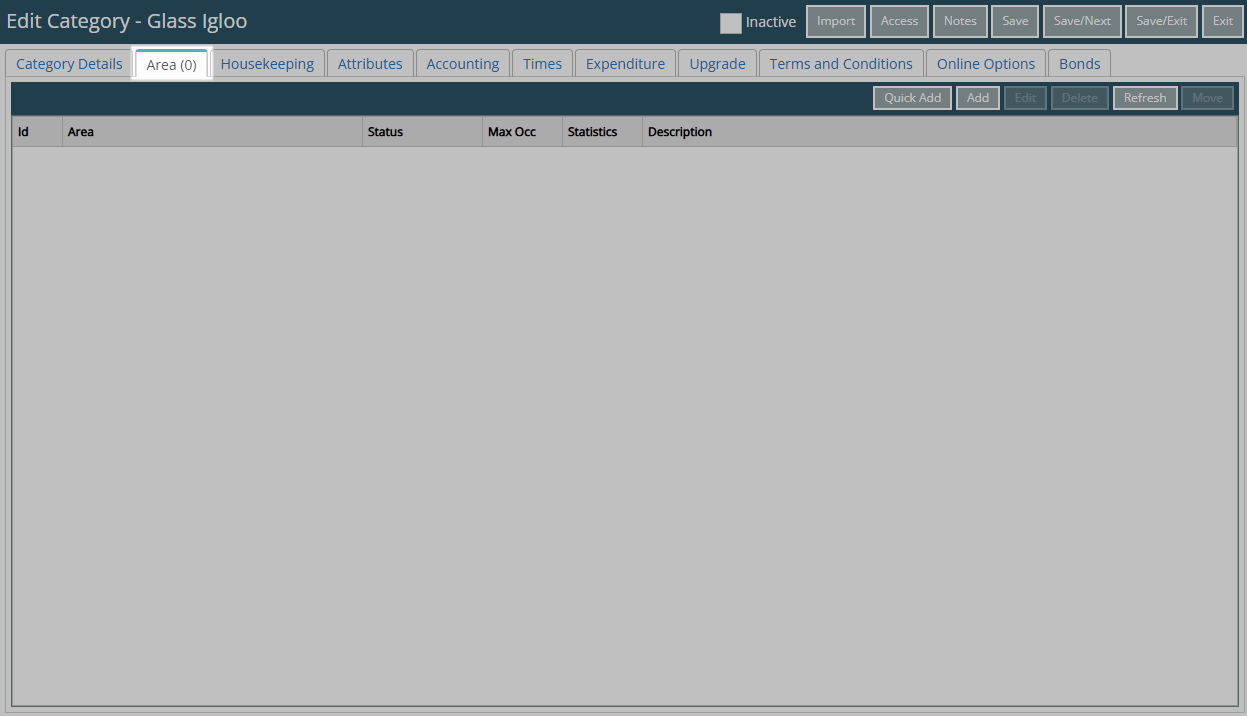Open the Housekeeping tab
The width and height of the screenshot is (1247, 716).
coord(267,64)
